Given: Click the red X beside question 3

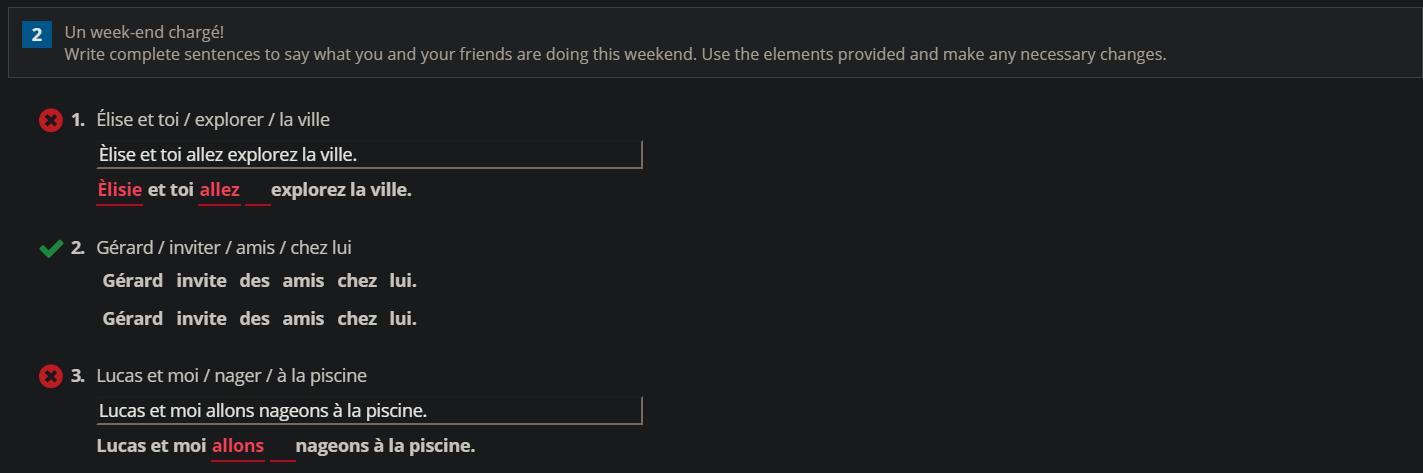Looking at the screenshot, I should [x=50, y=376].
